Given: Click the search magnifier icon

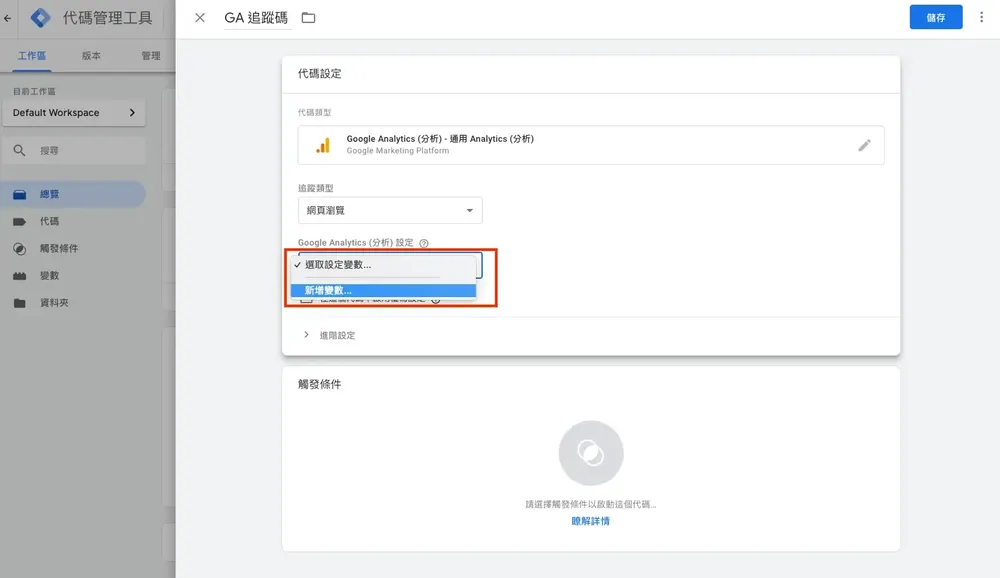Looking at the screenshot, I should [20, 151].
